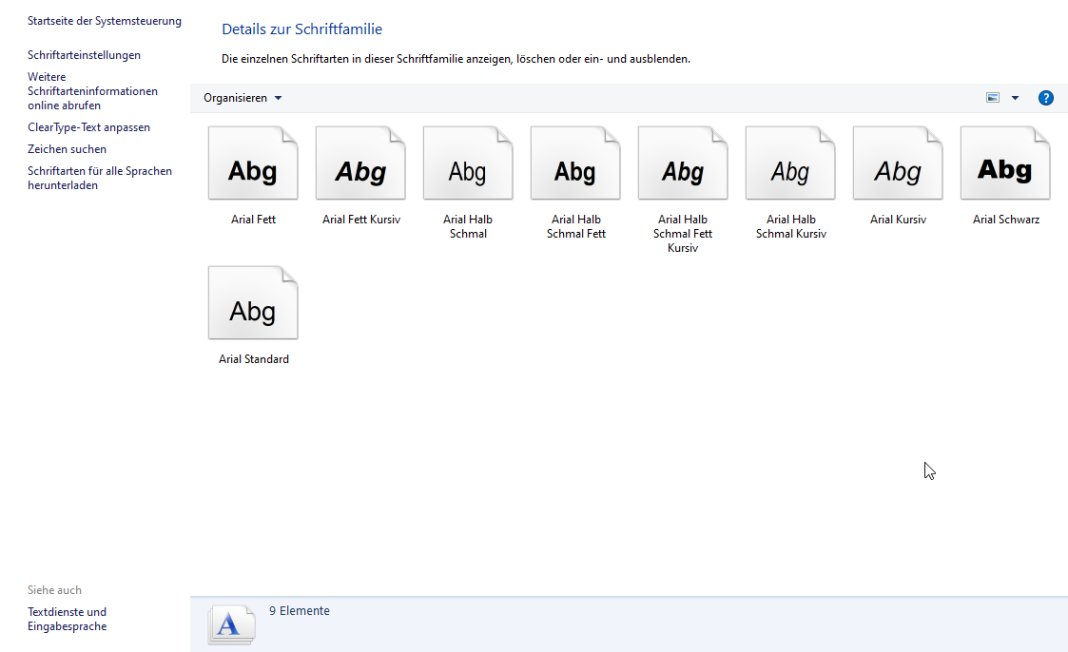This screenshot has width=1068, height=652.
Task: Open Startseite der Systemsteuerung link
Action: [104, 20]
